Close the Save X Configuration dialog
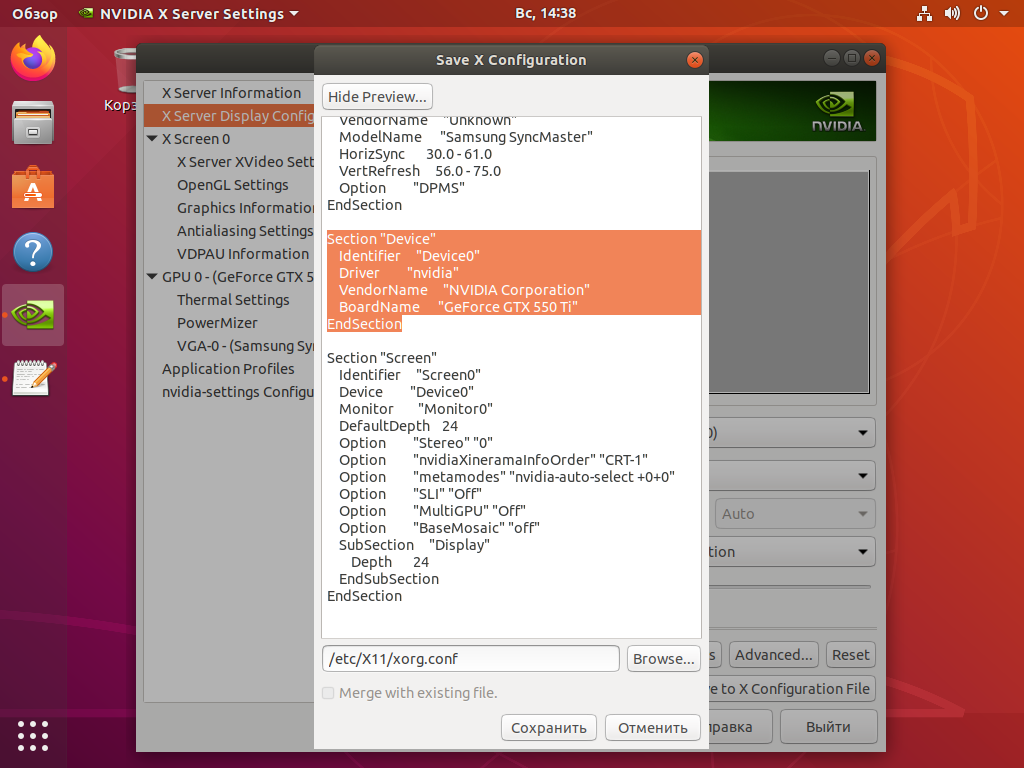Viewport: 1024px width, 768px height. [694, 60]
